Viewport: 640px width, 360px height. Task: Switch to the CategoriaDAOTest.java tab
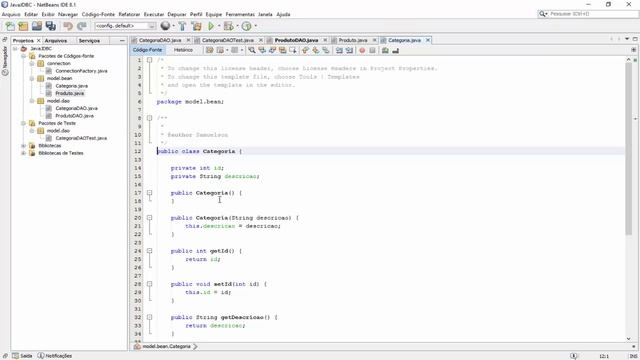click(227, 40)
